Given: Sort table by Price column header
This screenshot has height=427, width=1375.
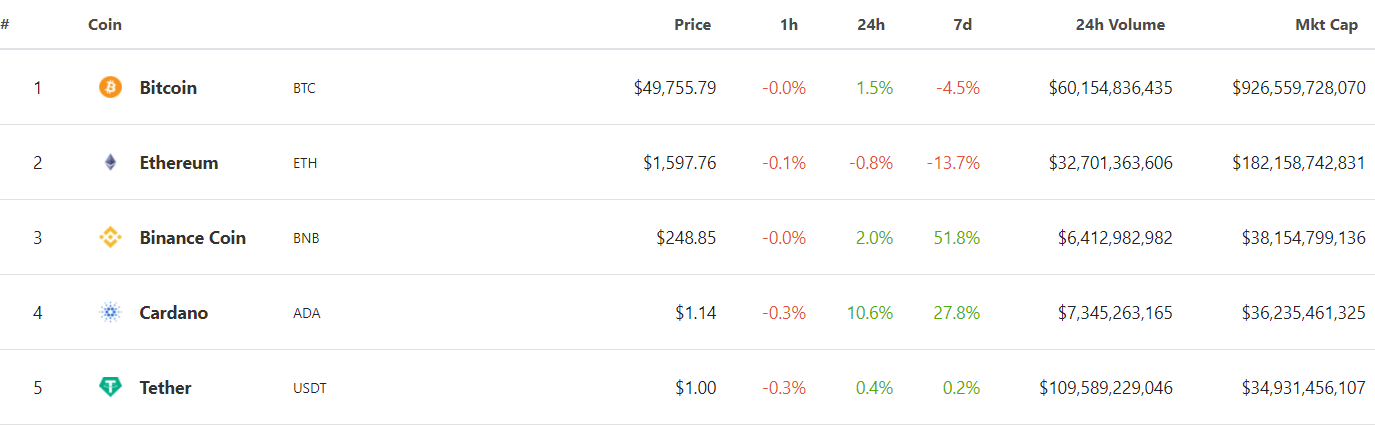Looking at the screenshot, I should [x=692, y=25].
